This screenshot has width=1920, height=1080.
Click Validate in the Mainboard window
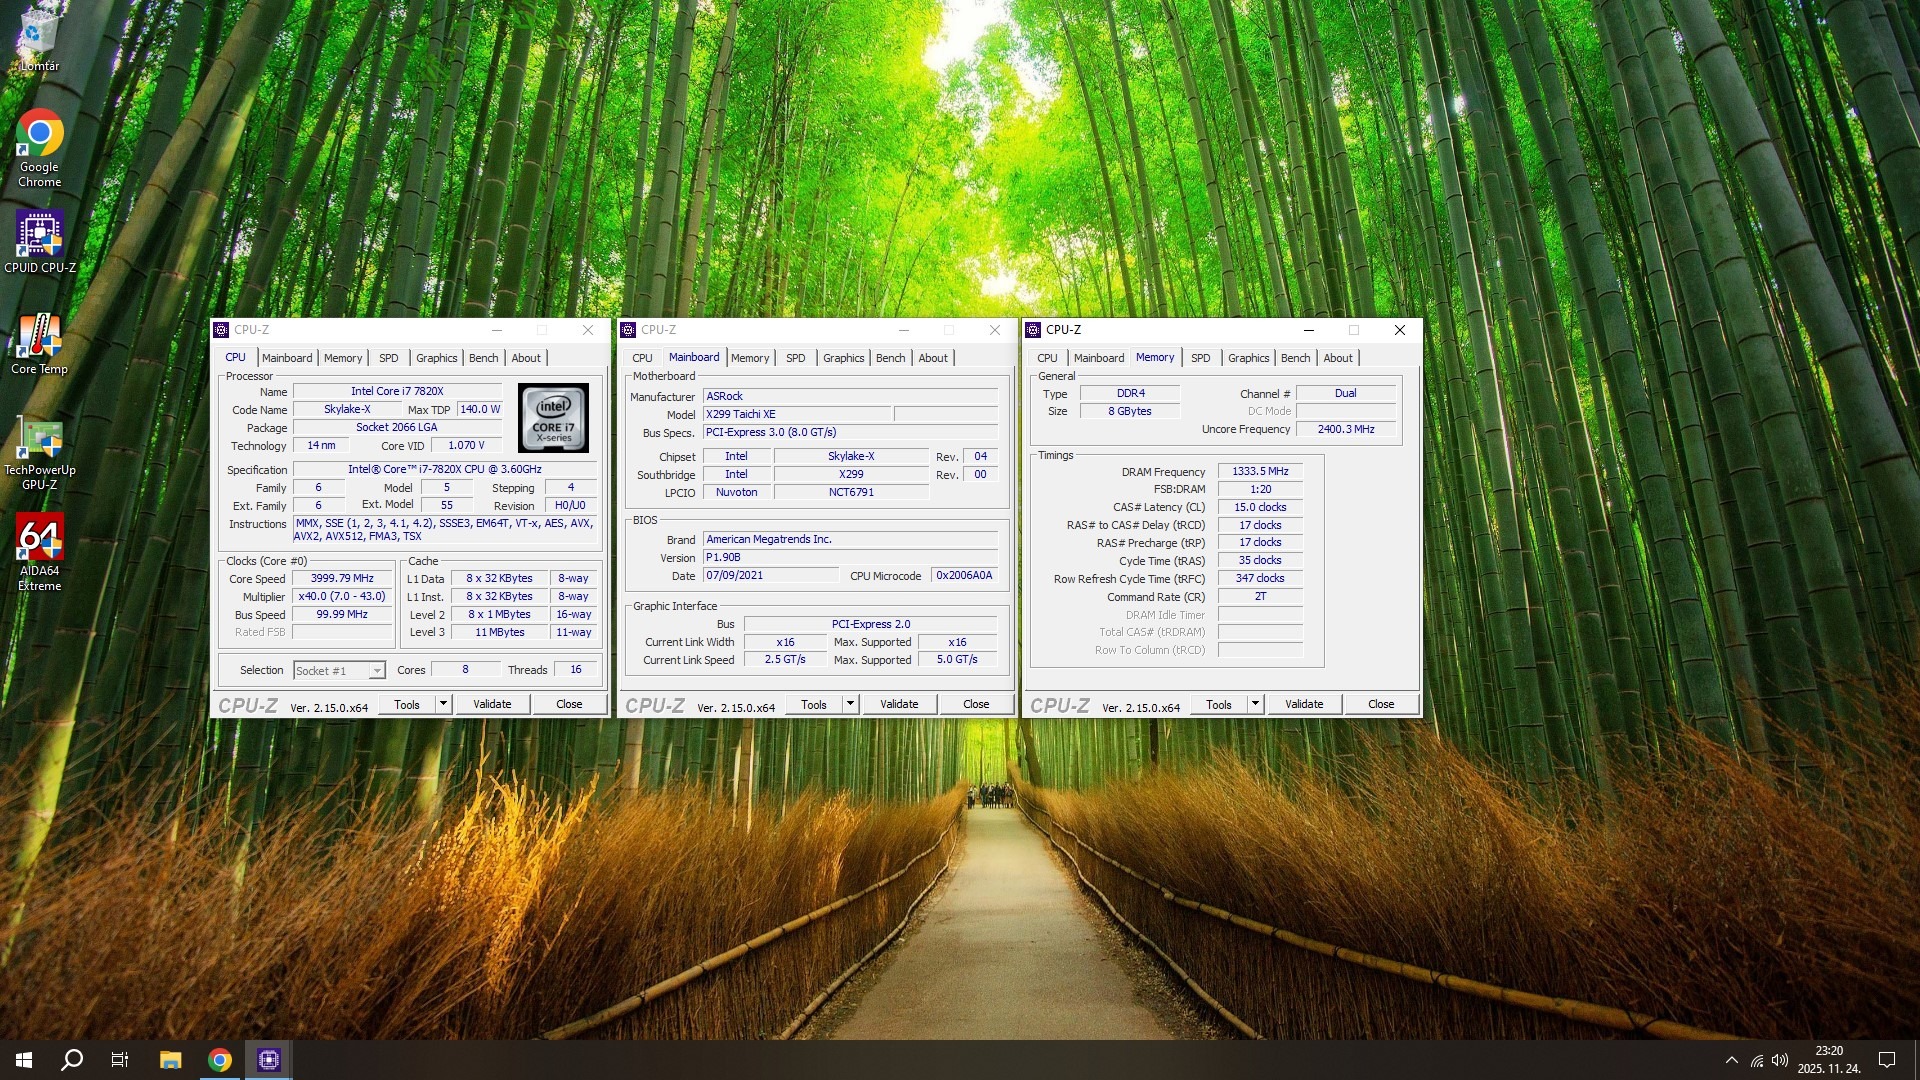tap(898, 704)
